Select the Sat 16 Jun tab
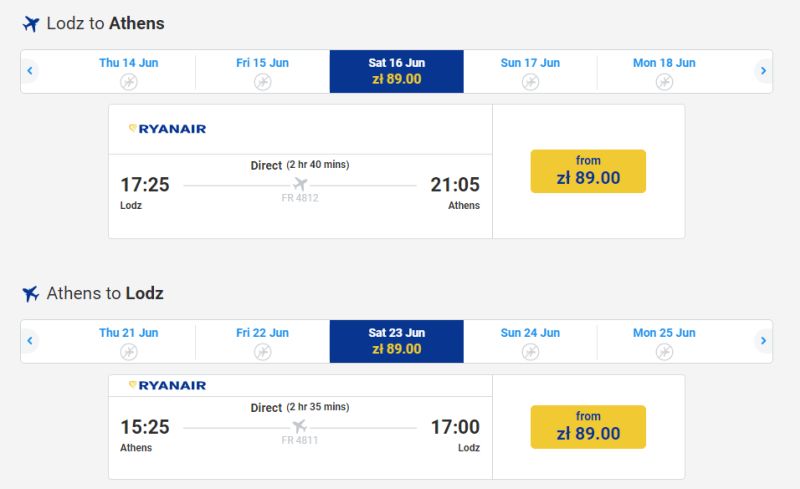800x489 pixels. pos(396,71)
